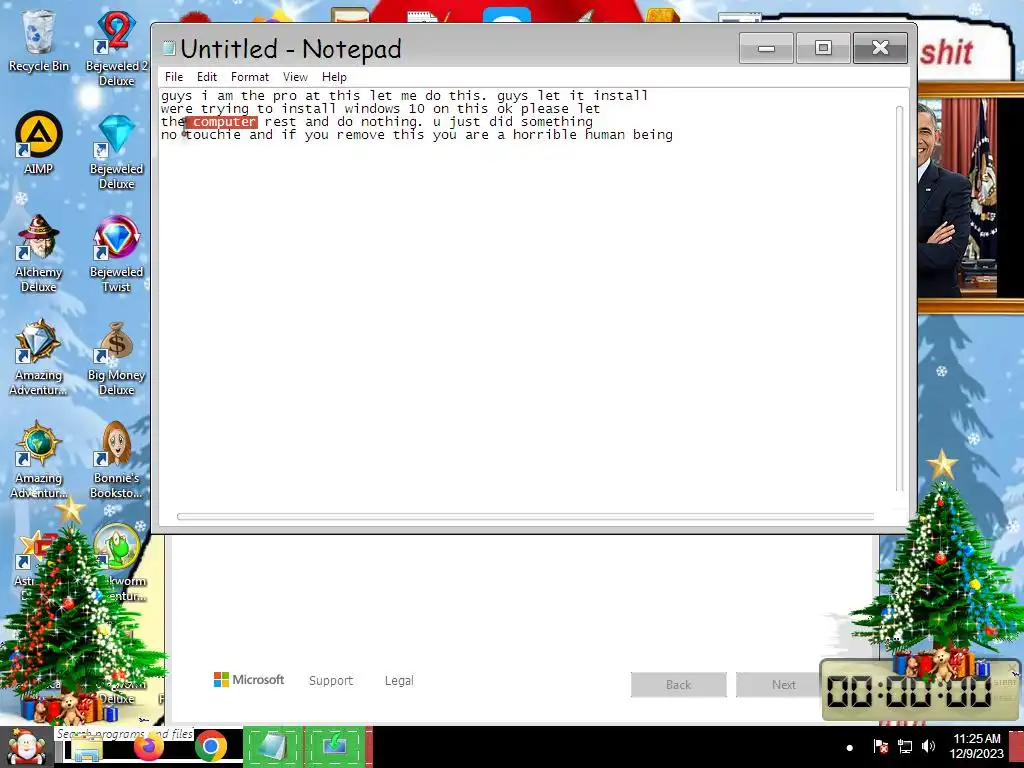Click the Notepad horizontal scrollbar
This screenshot has width=1024, height=768.
pos(525,517)
